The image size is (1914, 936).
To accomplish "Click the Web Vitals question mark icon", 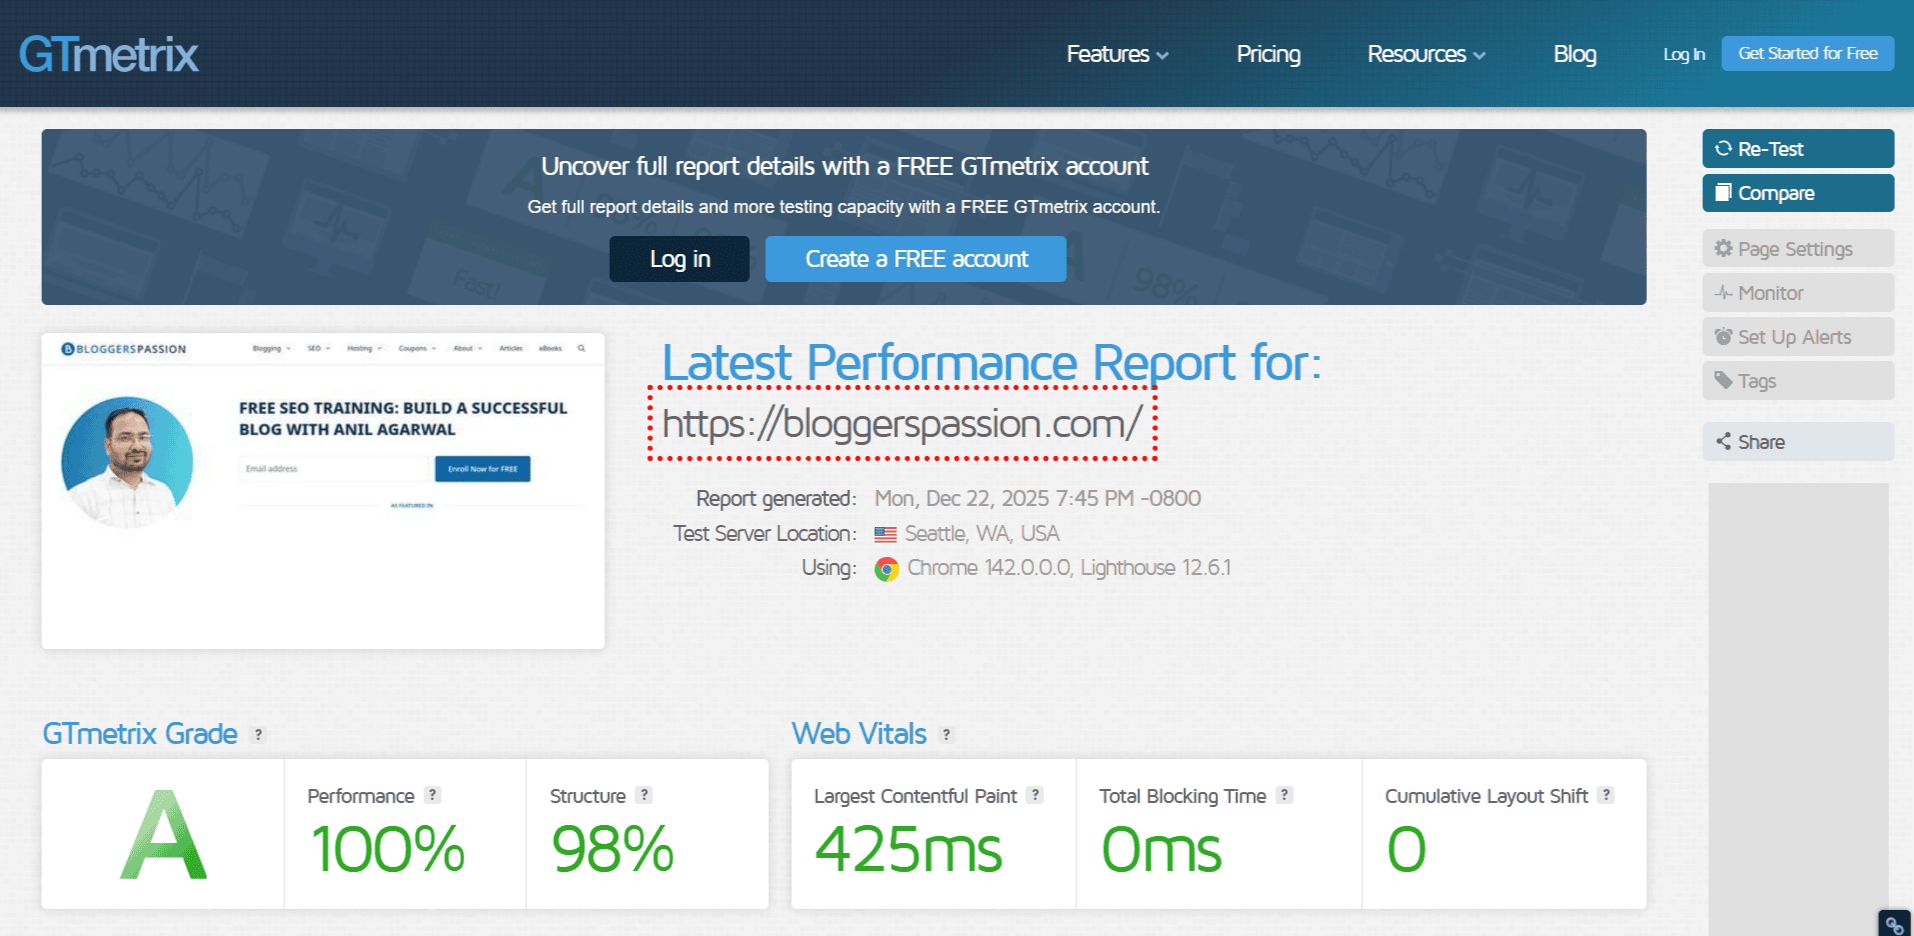I will click(946, 733).
